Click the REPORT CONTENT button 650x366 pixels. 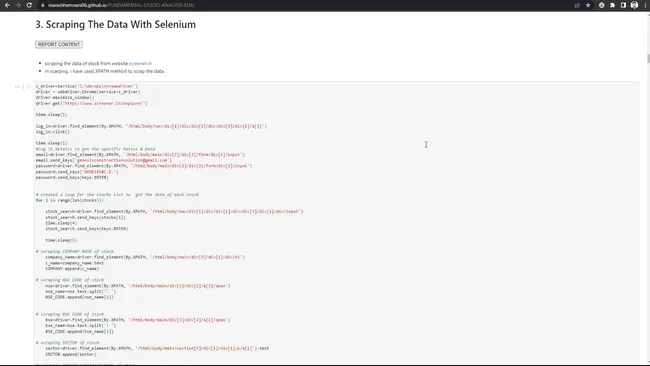click(59, 44)
